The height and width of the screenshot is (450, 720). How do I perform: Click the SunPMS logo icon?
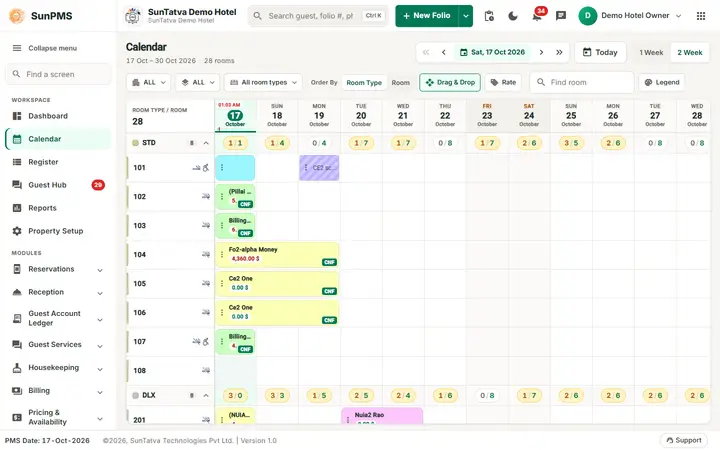tap(17, 16)
